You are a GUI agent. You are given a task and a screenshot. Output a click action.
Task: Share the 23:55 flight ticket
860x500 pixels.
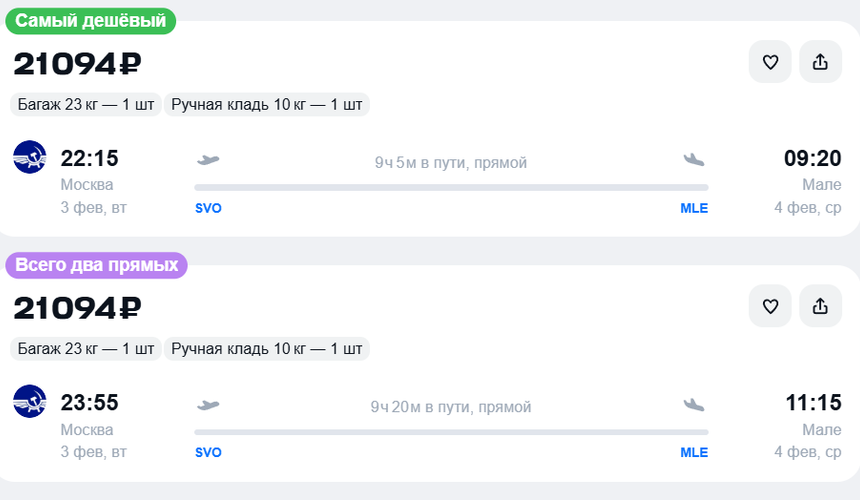click(820, 306)
